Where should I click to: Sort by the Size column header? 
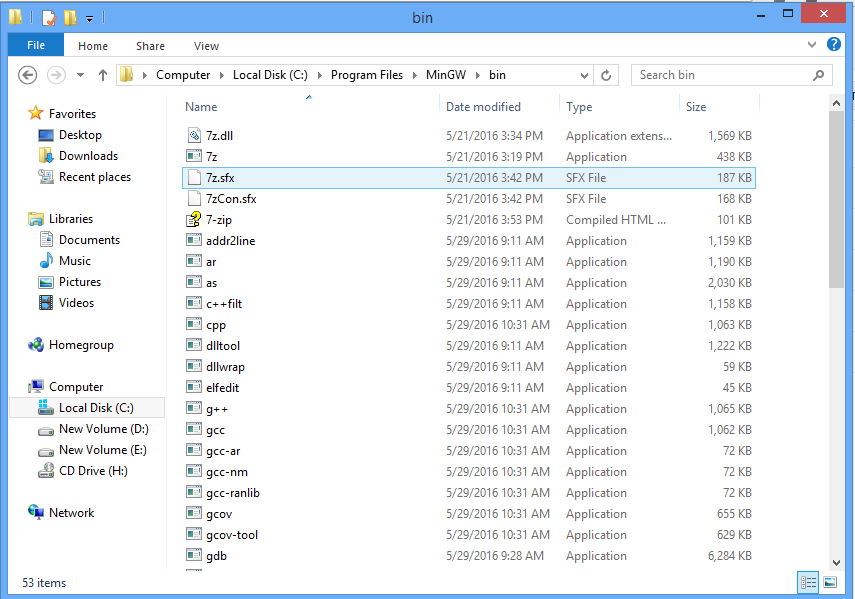pos(696,107)
